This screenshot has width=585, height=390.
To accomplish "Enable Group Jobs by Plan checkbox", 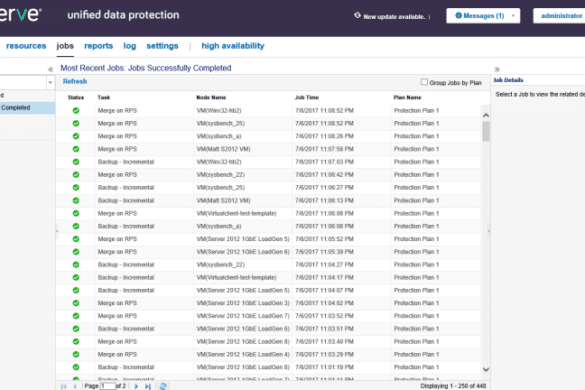I will [424, 82].
